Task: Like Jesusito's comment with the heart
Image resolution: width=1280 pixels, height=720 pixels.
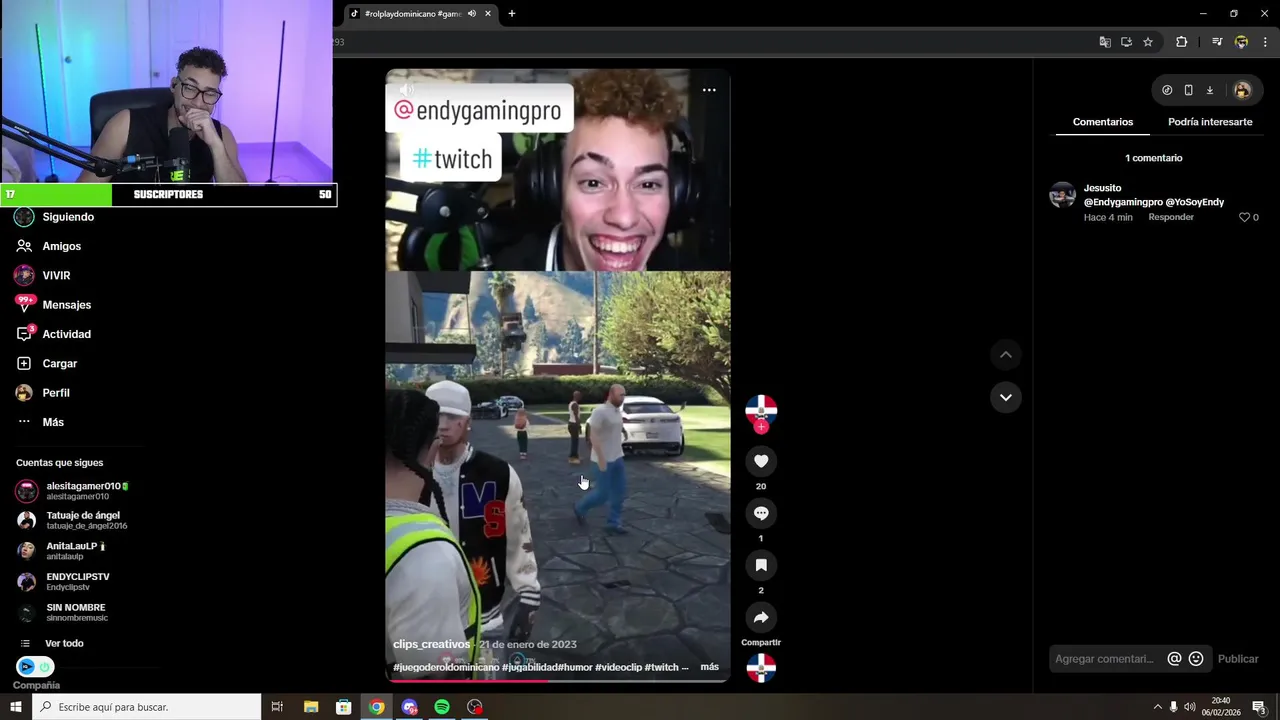Action: [1245, 217]
